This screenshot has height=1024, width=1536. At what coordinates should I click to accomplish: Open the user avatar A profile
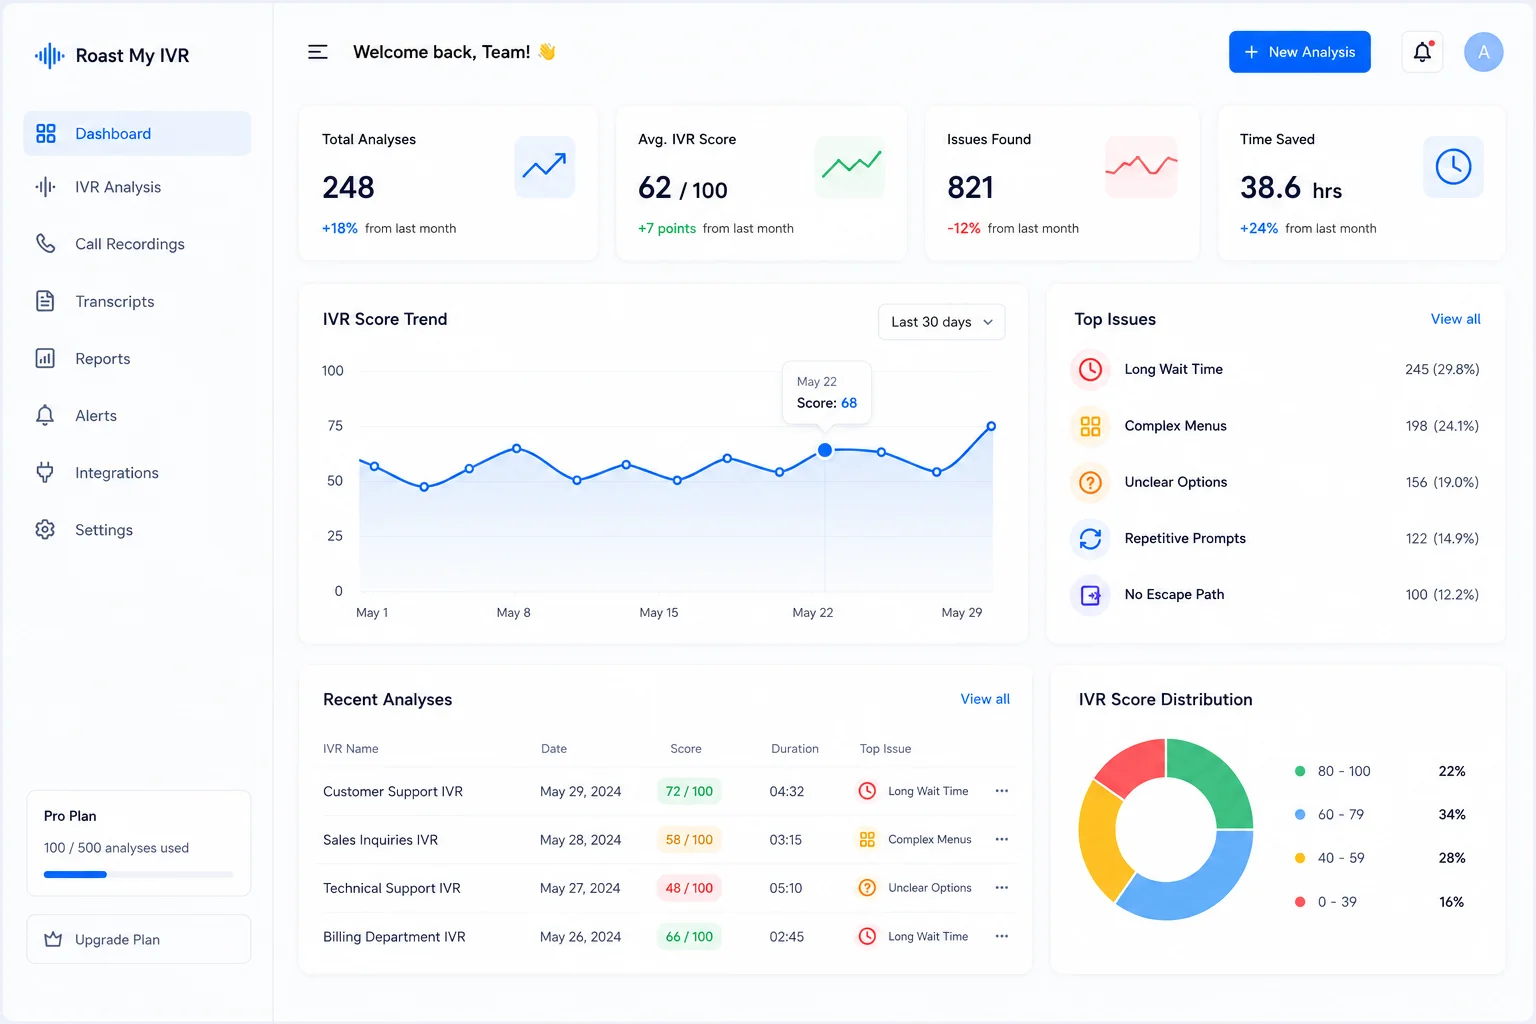point(1484,52)
